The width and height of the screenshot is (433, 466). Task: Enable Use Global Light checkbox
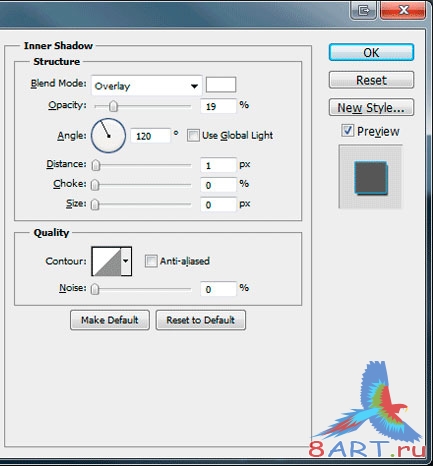point(193,136)
